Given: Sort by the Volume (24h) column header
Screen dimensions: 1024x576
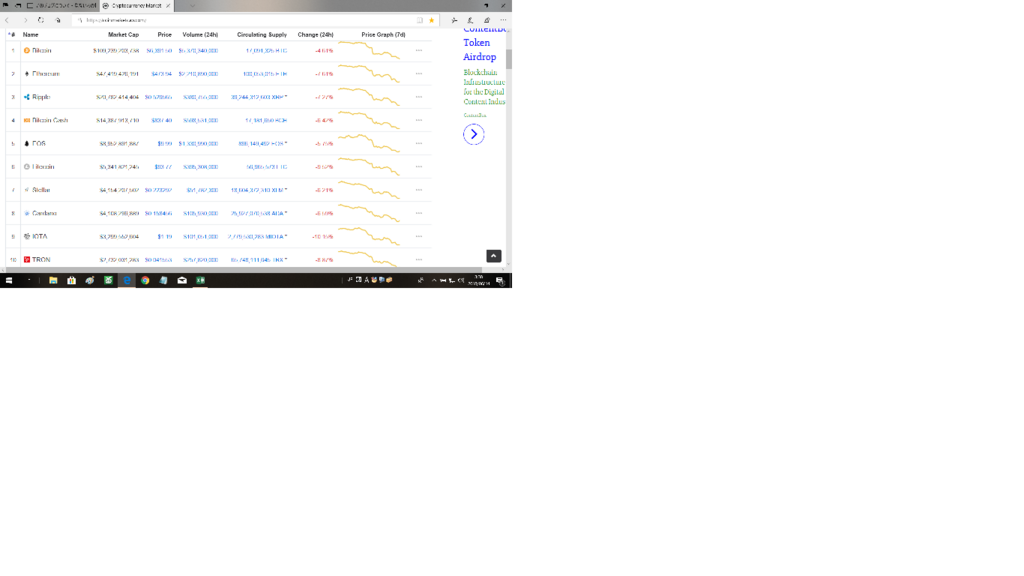Looking at the screenshot, I should [x=200, y=35].
